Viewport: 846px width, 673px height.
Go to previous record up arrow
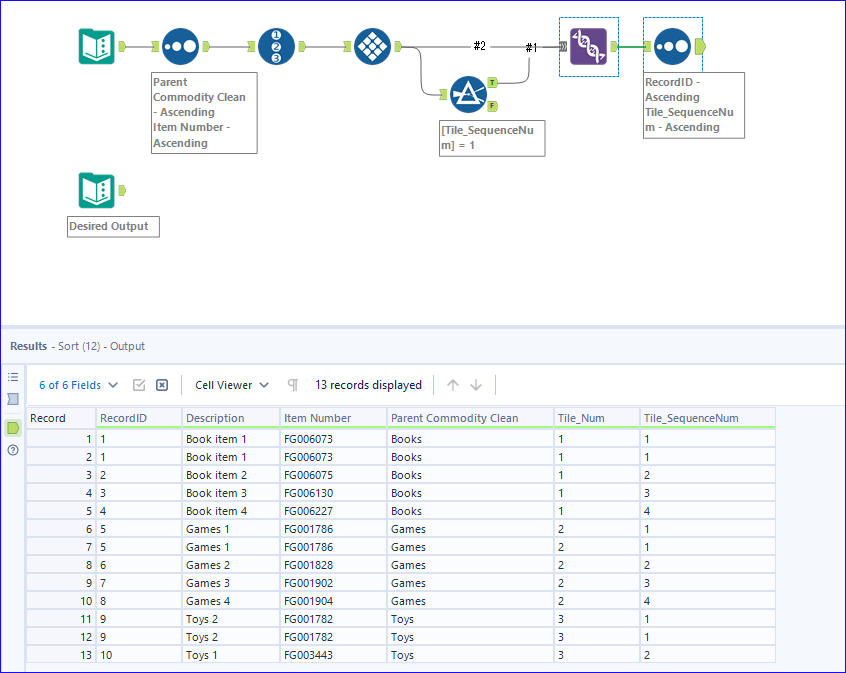pos(453,385)
